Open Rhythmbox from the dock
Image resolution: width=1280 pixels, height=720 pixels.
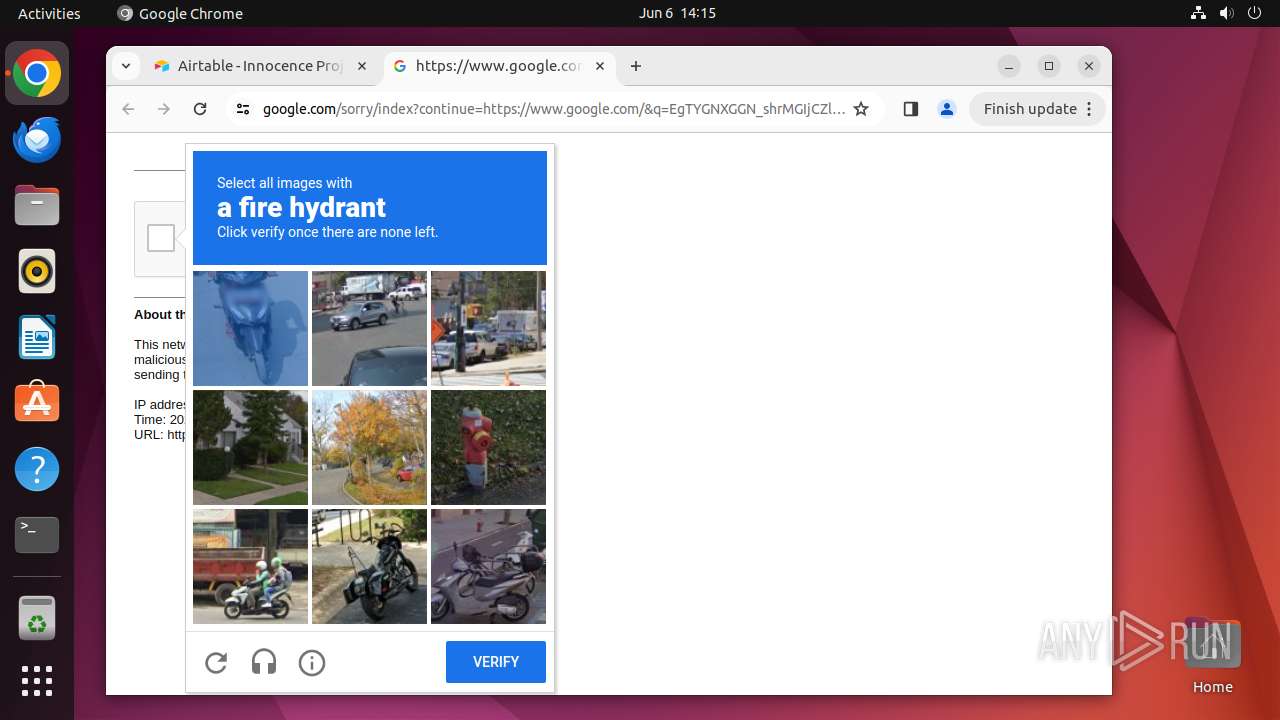click(x=37, y=271)
